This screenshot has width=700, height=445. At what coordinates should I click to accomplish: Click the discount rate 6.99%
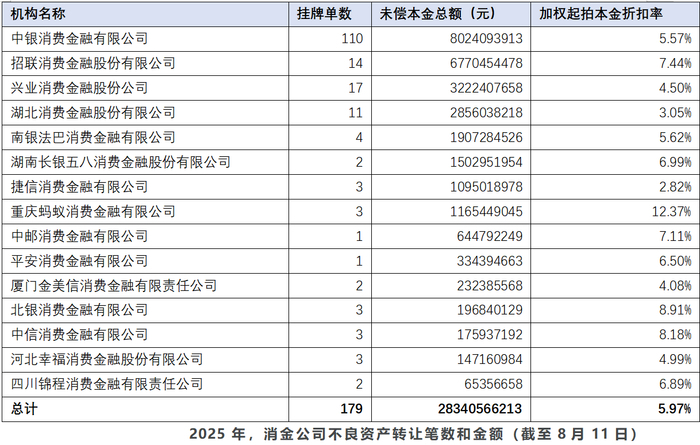675,162
